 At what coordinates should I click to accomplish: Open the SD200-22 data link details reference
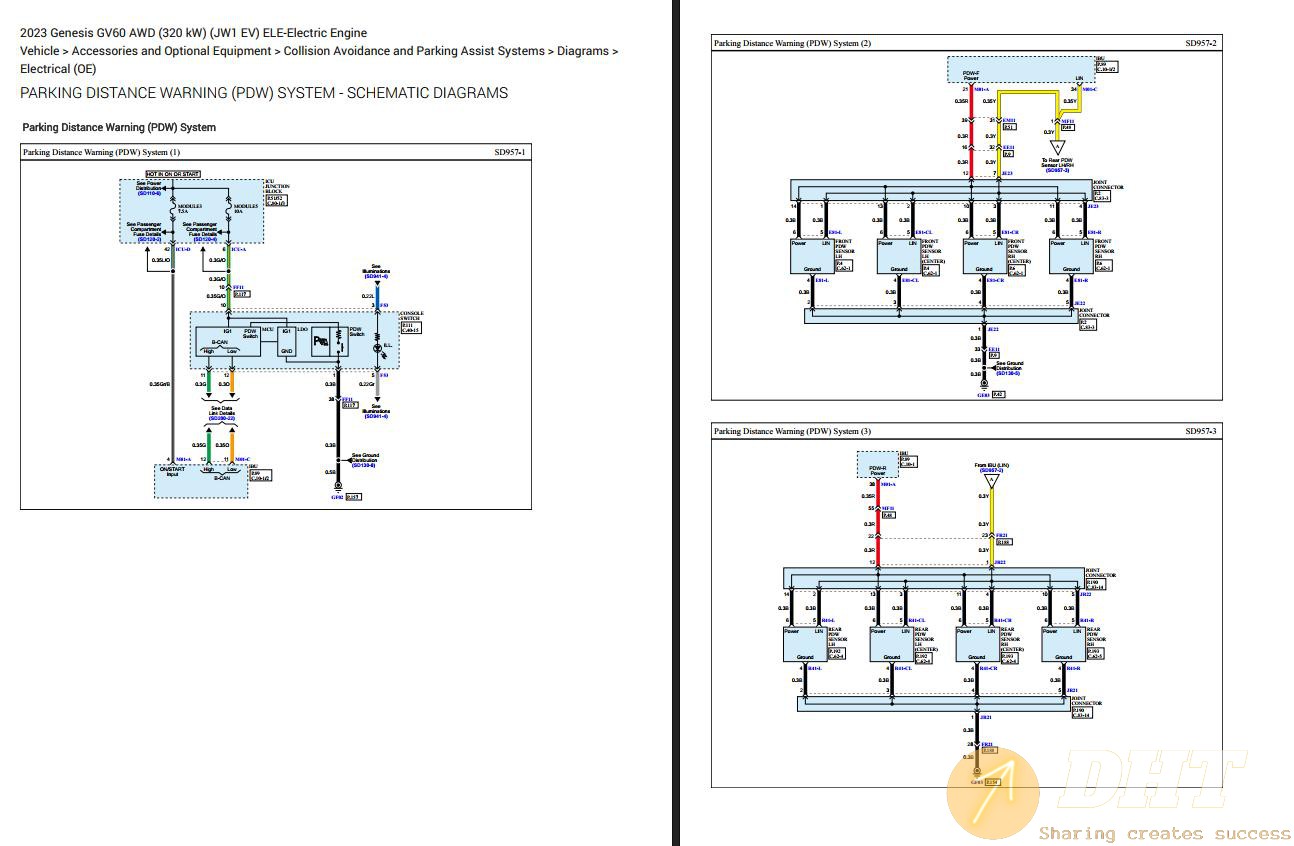click(222, 417)
